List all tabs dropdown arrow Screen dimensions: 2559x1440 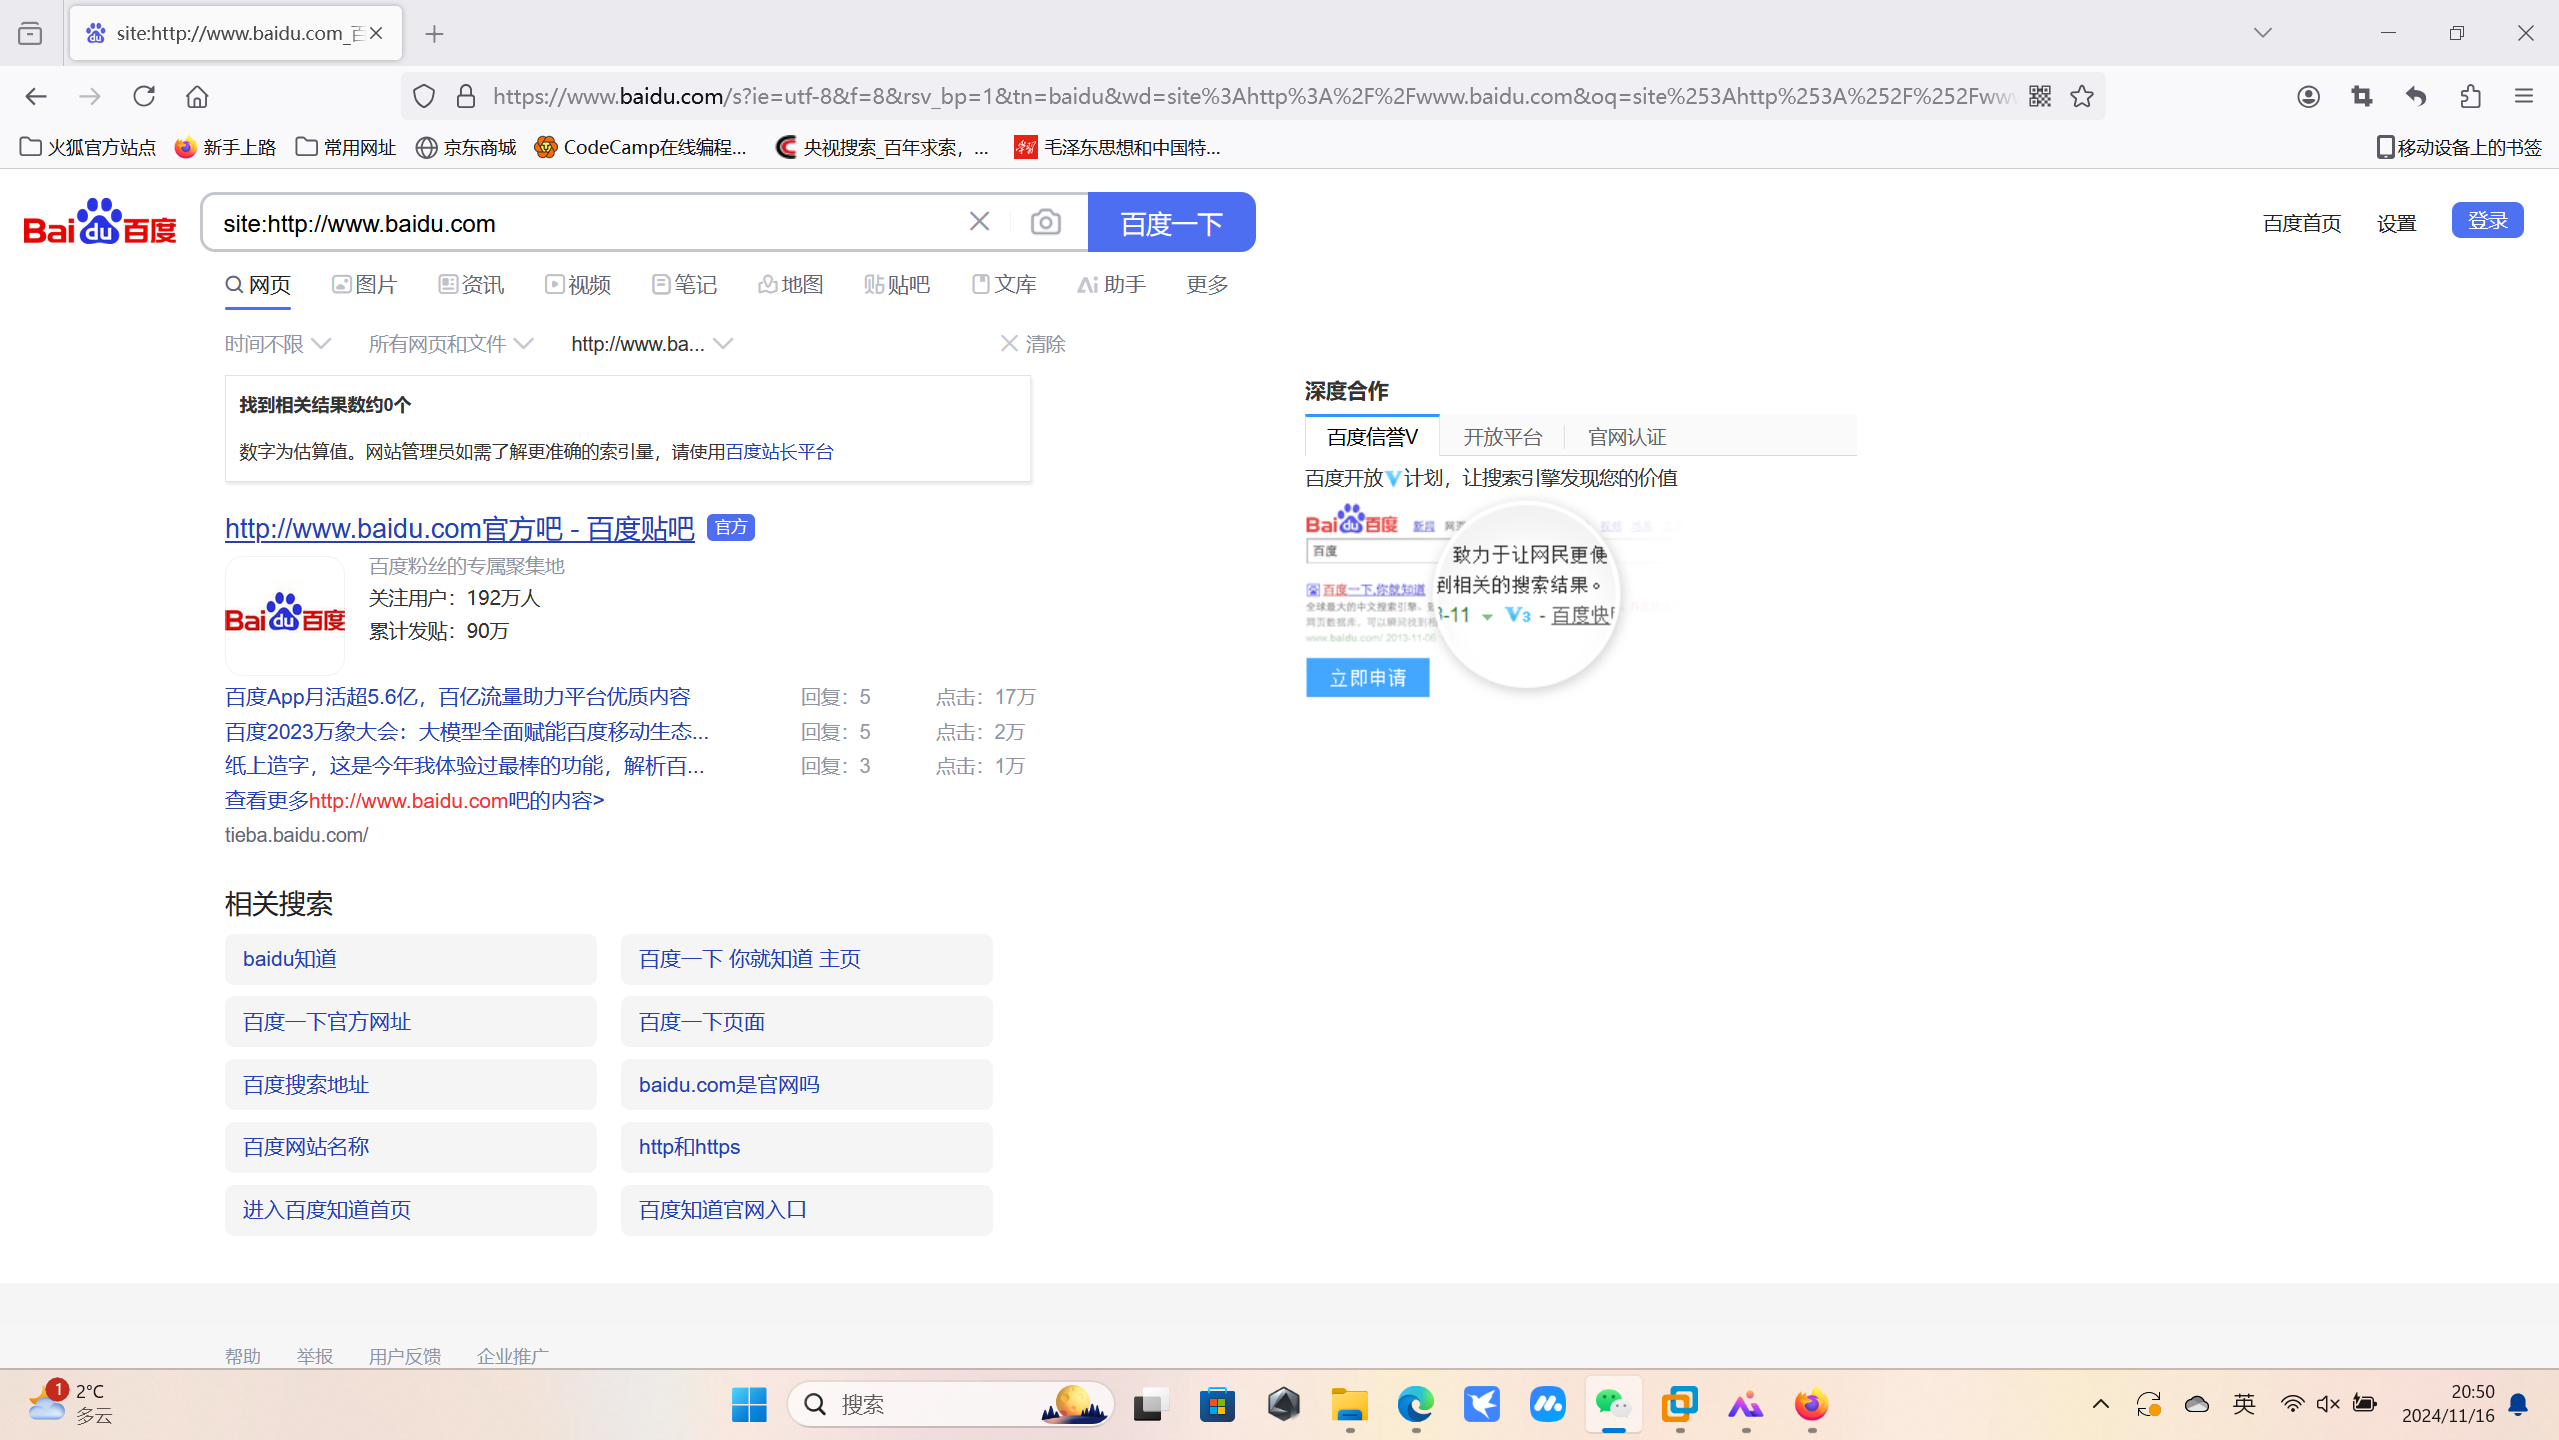pyautogui.click(x=2263, y=33)
